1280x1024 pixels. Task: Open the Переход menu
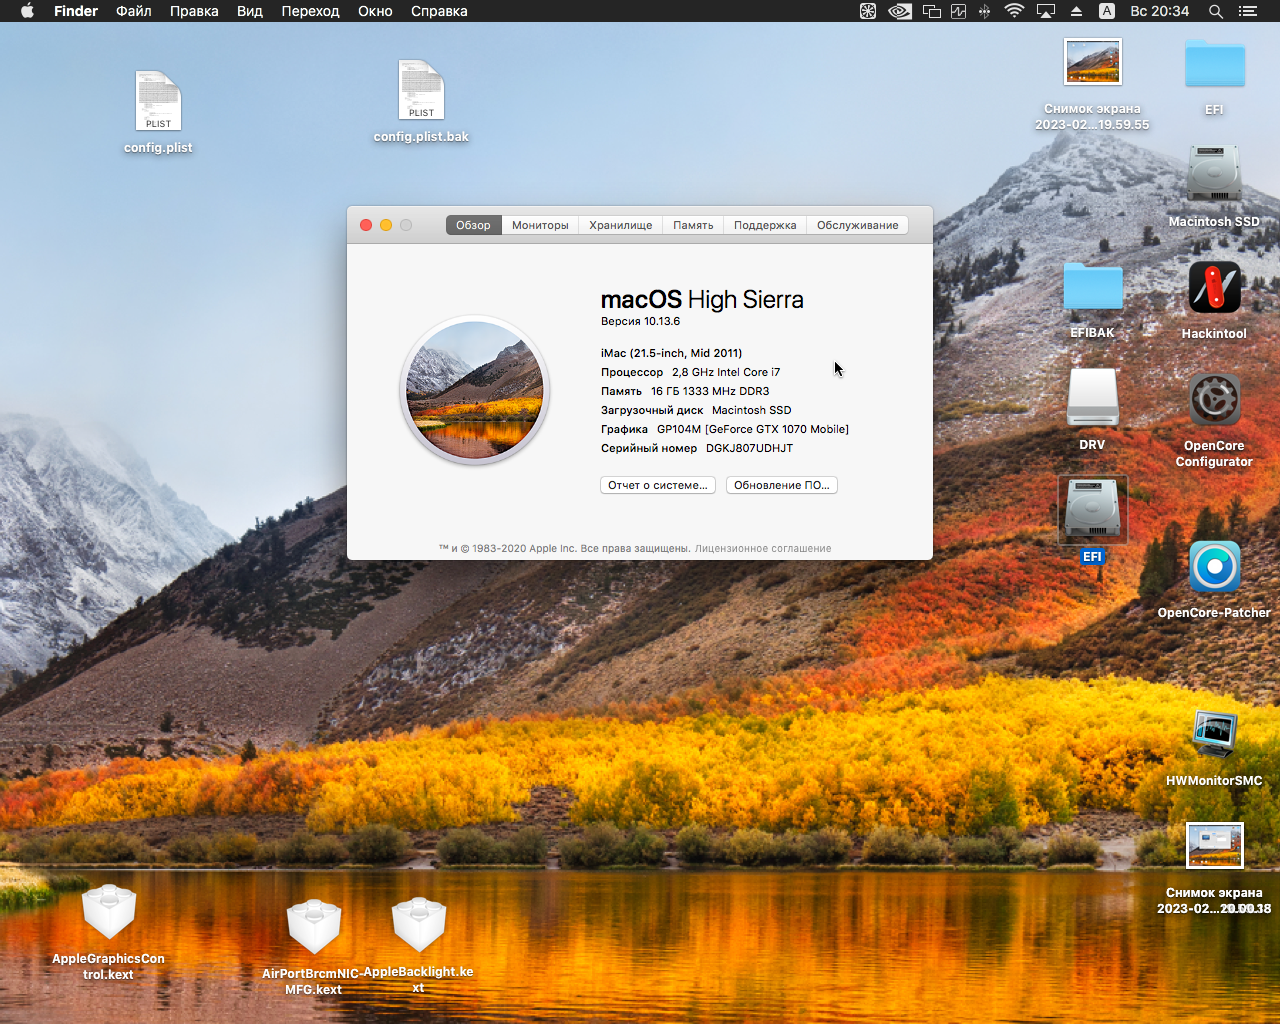[x=310, y=11]
